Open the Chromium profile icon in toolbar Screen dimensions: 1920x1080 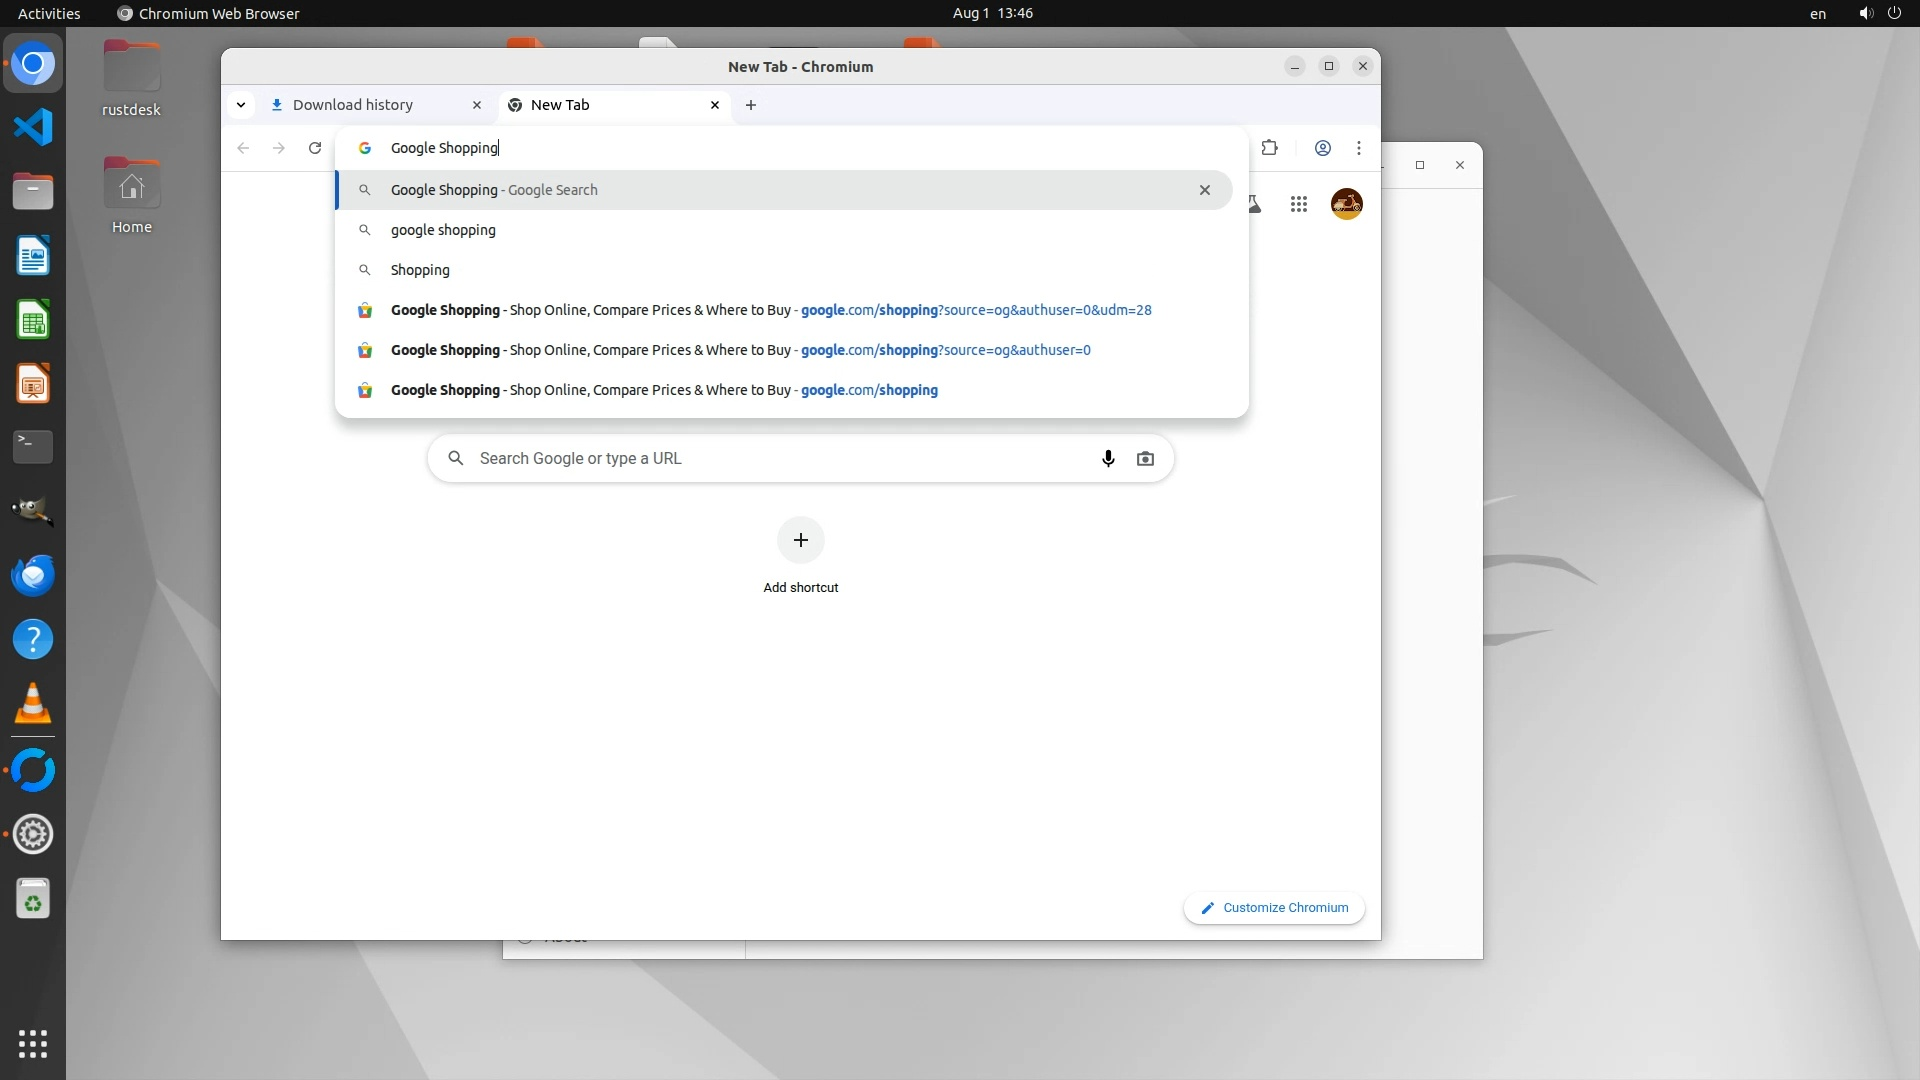1322,148
